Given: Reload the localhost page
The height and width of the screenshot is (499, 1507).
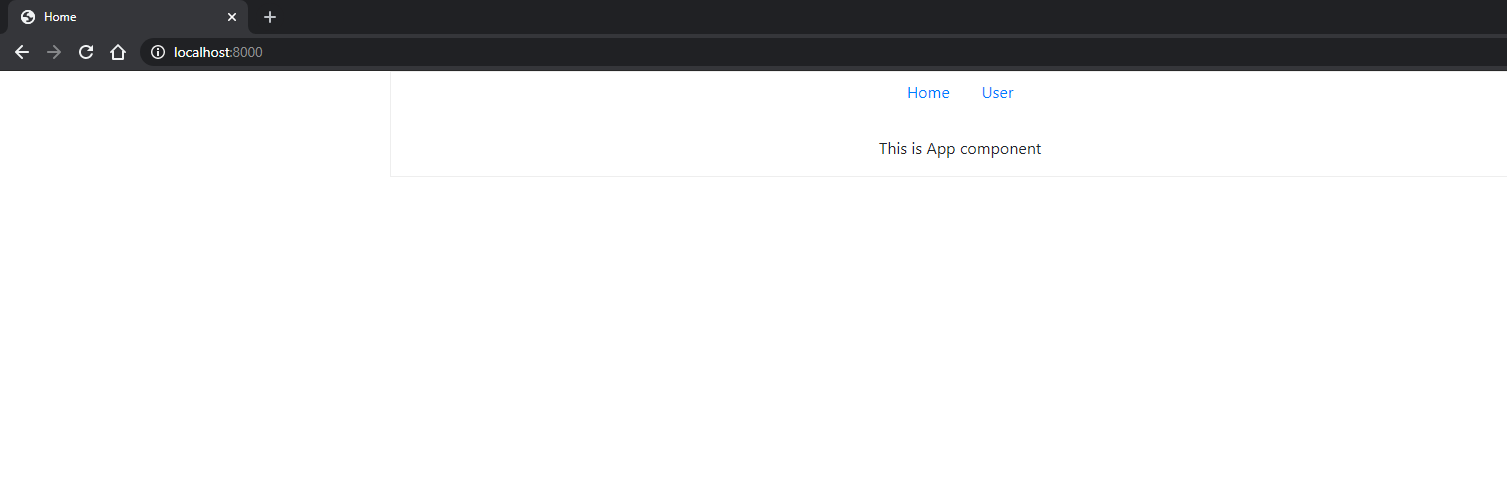Looking at the screenshot, I should click(86, 52).
